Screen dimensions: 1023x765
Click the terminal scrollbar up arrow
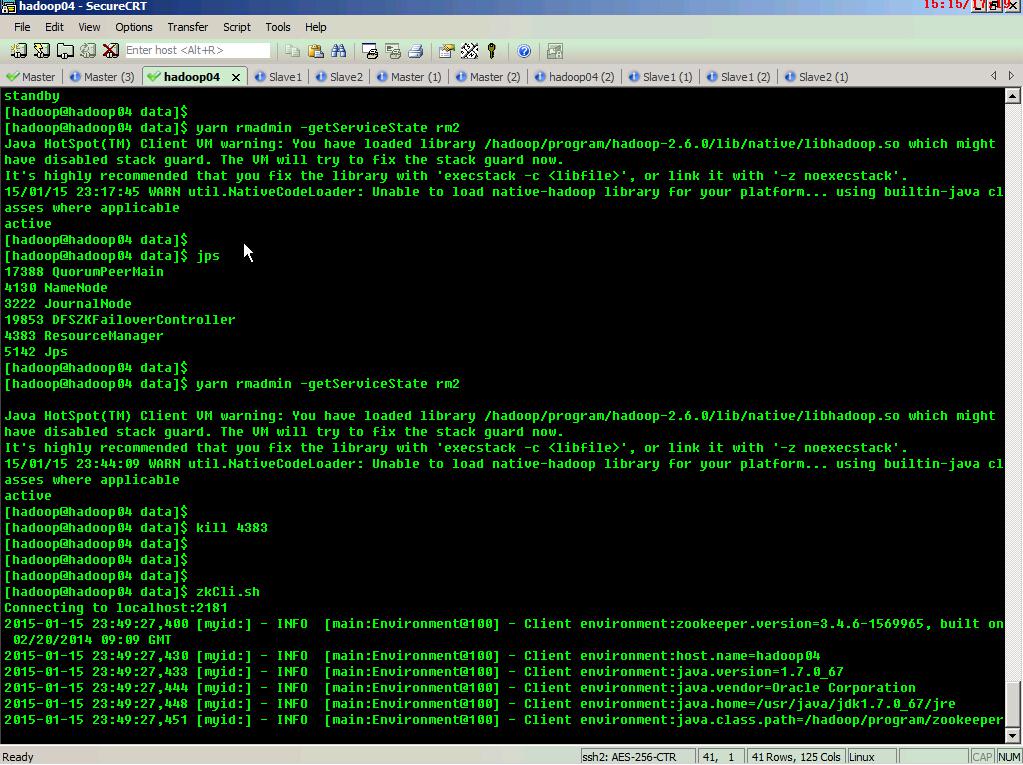(1012, 96)
